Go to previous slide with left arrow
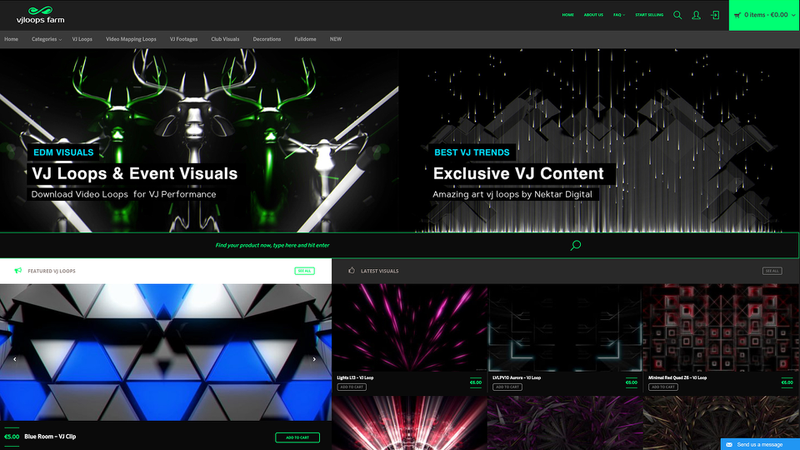Screen dimensions: 800x450 pos(14,359)
